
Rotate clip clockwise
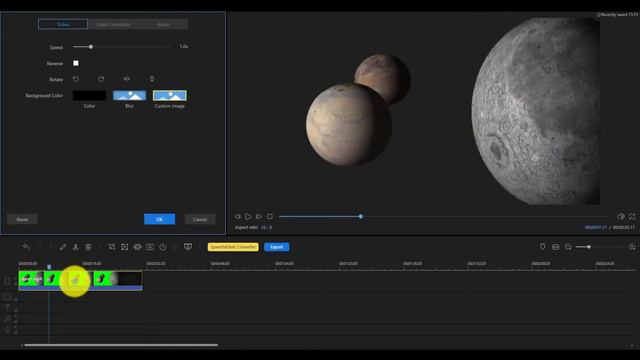click(x=101, y=79)
